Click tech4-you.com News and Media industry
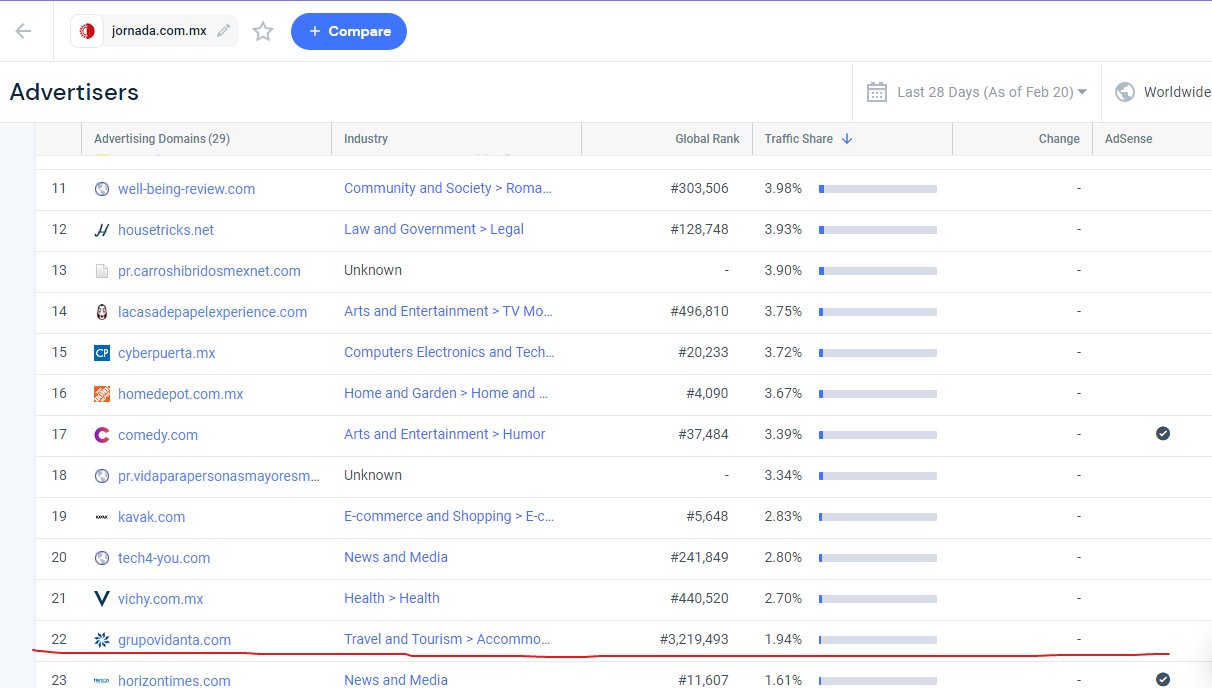The height and width of the screenshot is (688, 1212). (396, 557)
